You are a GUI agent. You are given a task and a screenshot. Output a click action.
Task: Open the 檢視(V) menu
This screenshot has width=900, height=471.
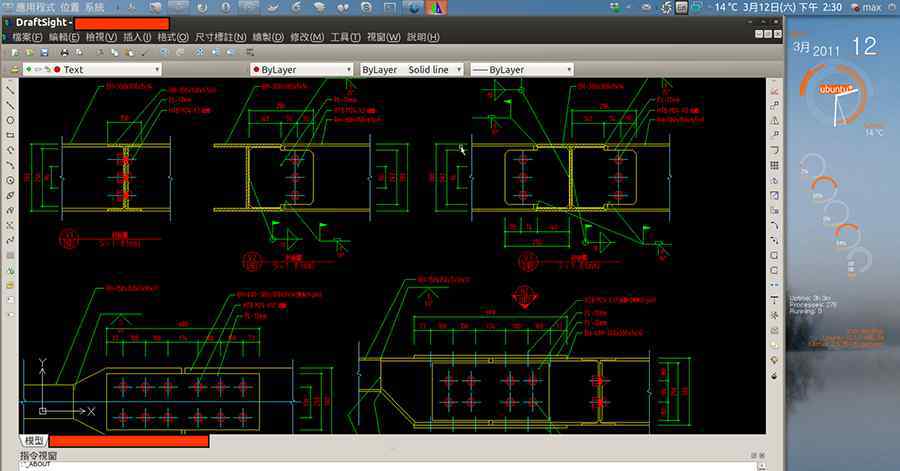click(x=101, y=37)
